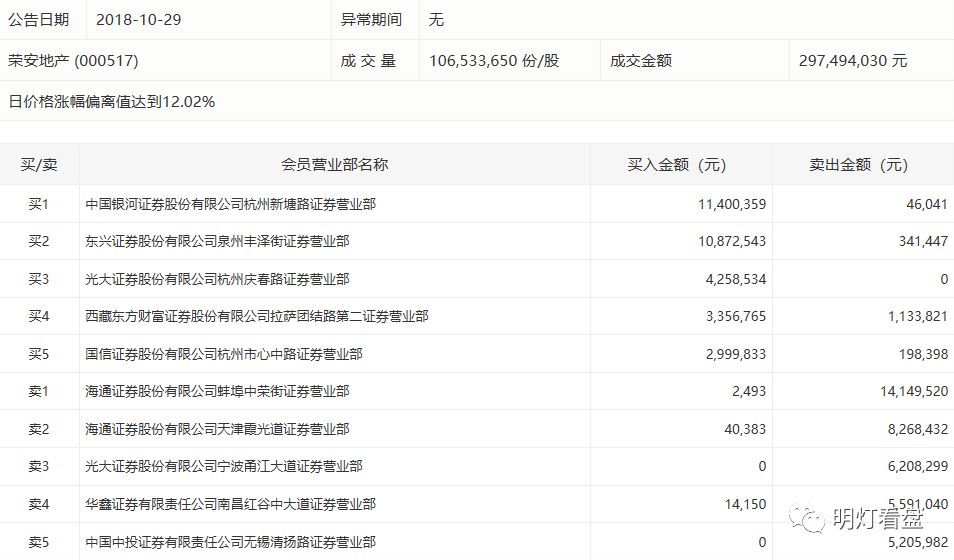Click buy amount 2,999,833
This screenshot has width=954, height=560.
point(736,354)
